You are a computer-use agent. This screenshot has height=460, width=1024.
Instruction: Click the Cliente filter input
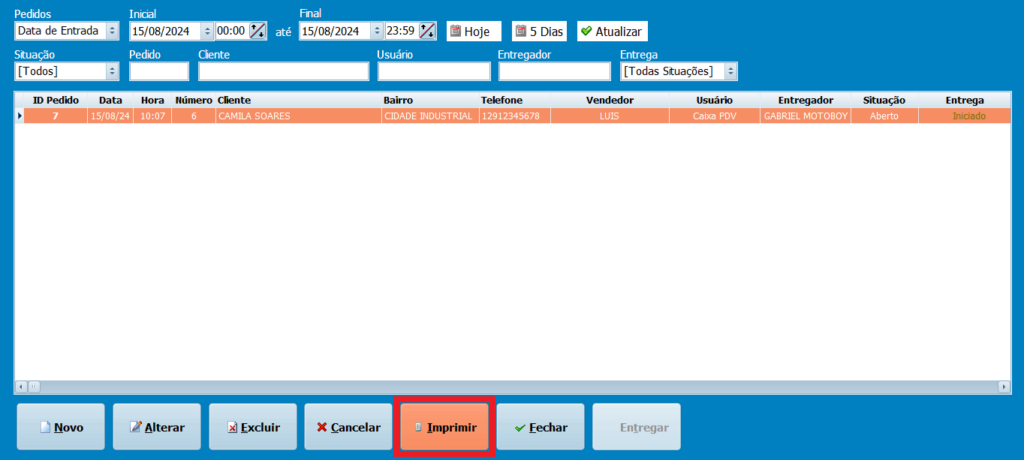[x=283, y=71]
